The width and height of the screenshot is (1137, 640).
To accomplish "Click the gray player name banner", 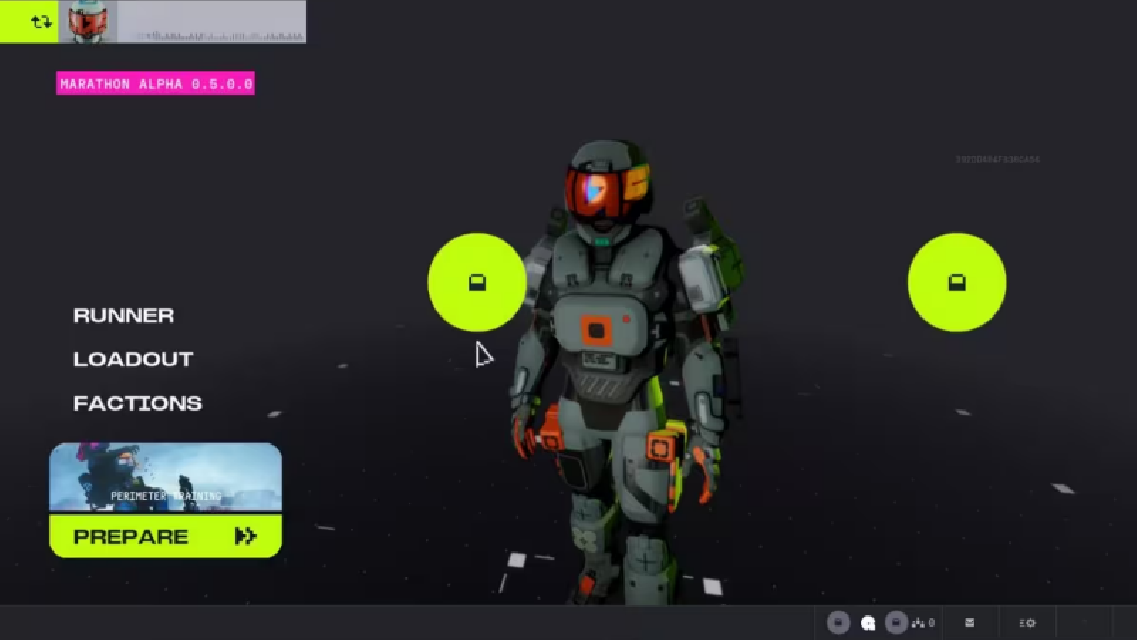I will coord(211,21).
